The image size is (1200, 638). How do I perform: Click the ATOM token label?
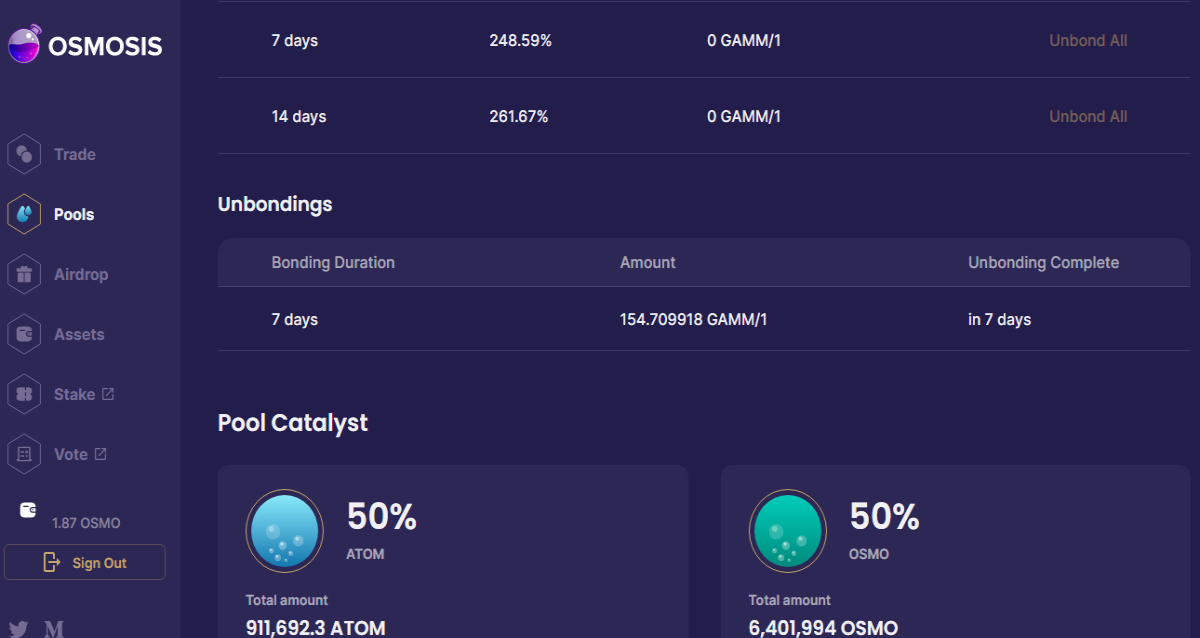click(366, 554)
